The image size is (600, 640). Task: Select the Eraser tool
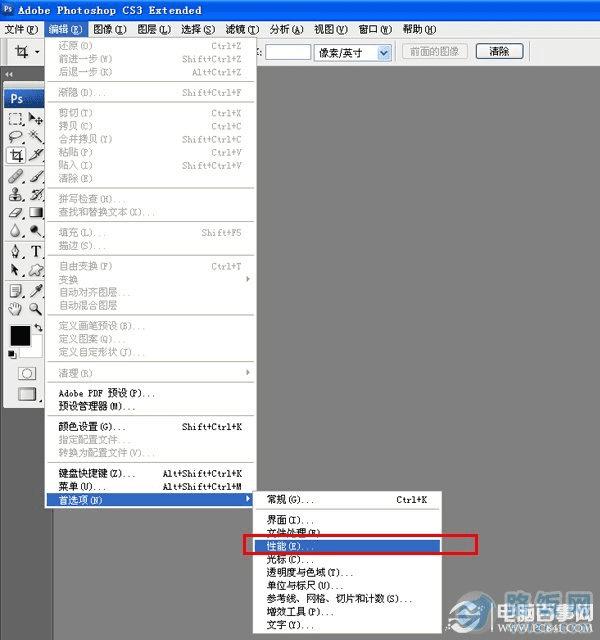coord(16,213)
